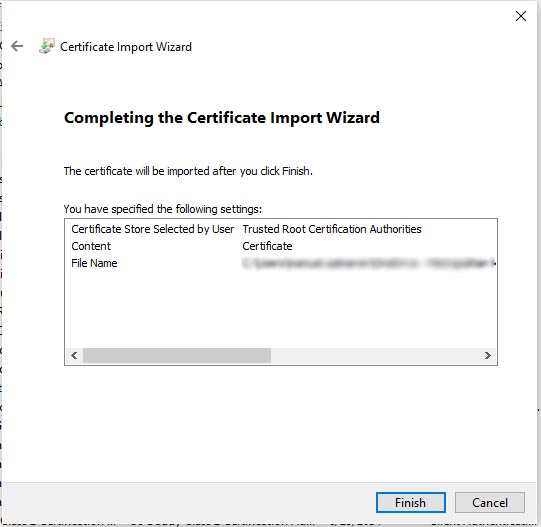Cancel the certificate import
The image size is (541, 527).
click(490, 502)
